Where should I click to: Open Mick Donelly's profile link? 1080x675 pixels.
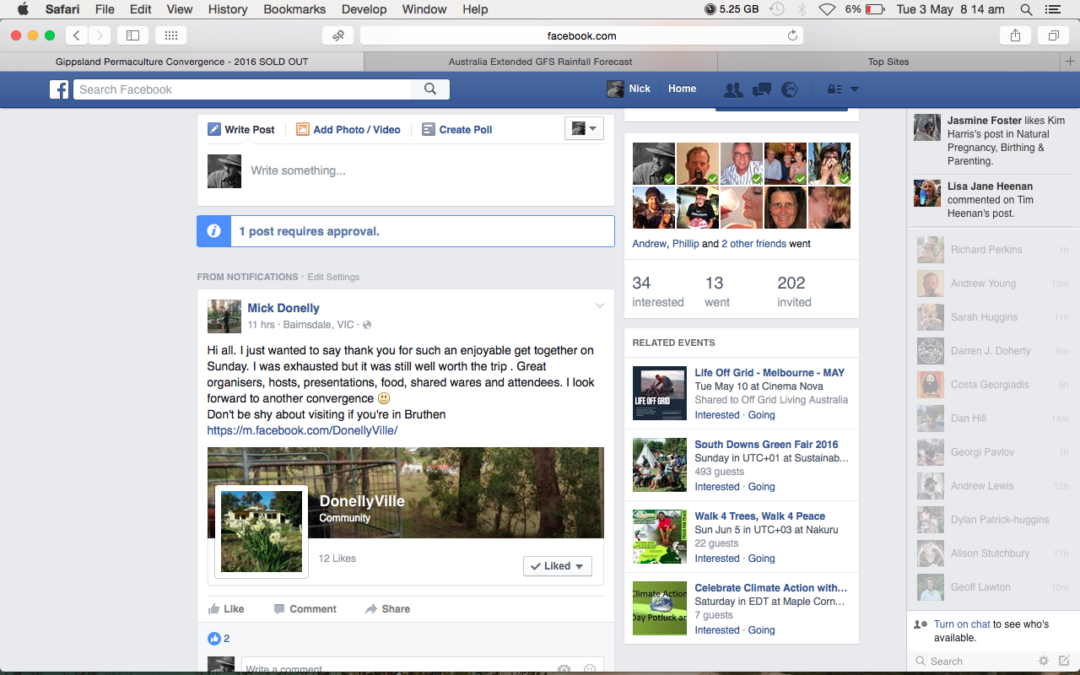click(x=283, y=308)
